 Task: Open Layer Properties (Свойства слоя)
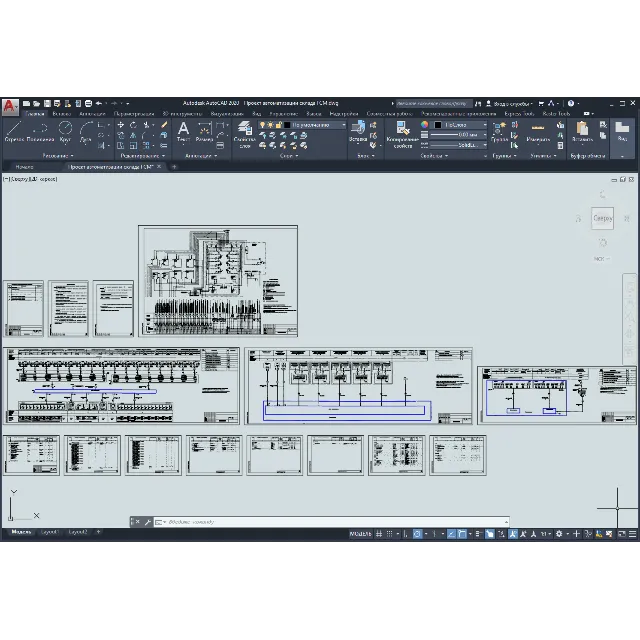click(x=244, y=134)
